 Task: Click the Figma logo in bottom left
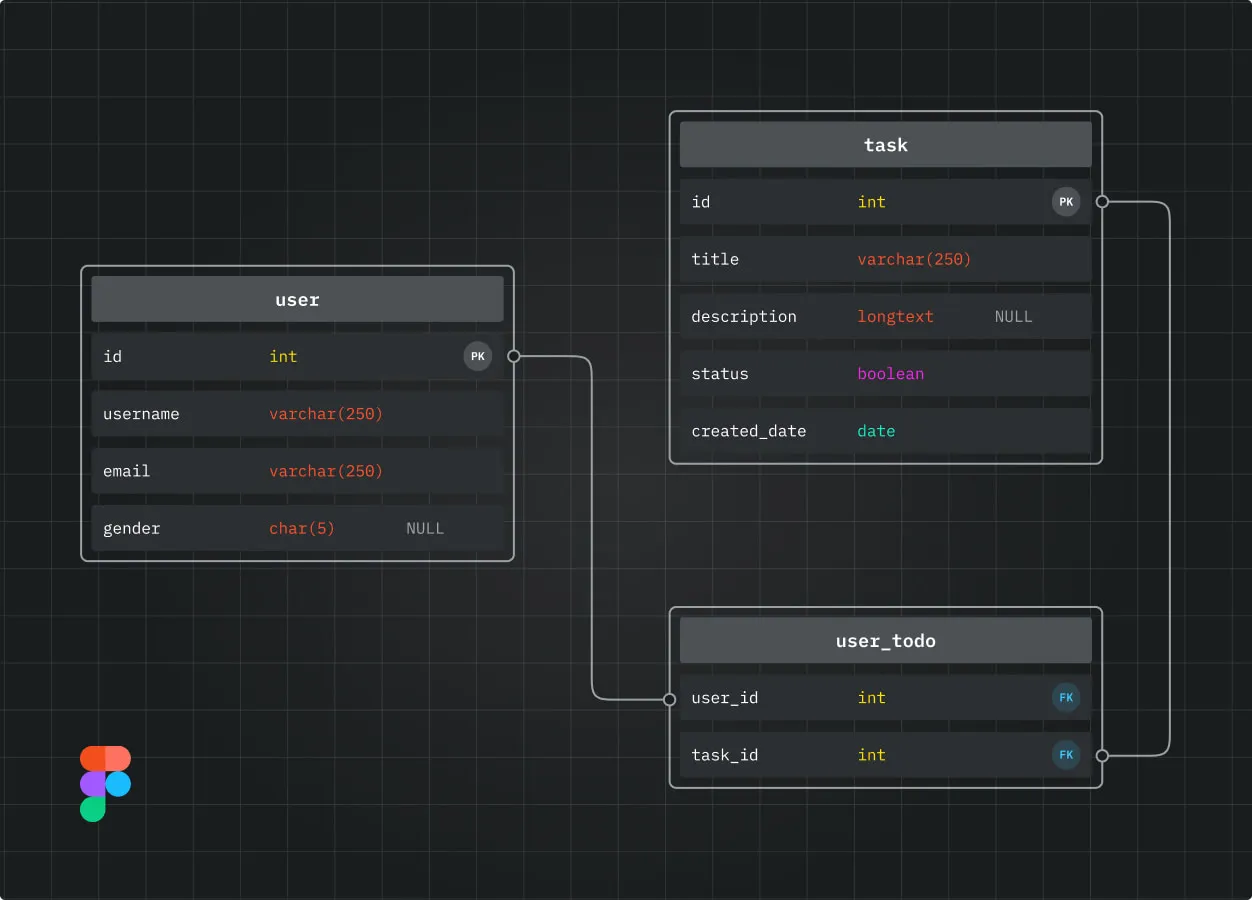tap(104, 781)
